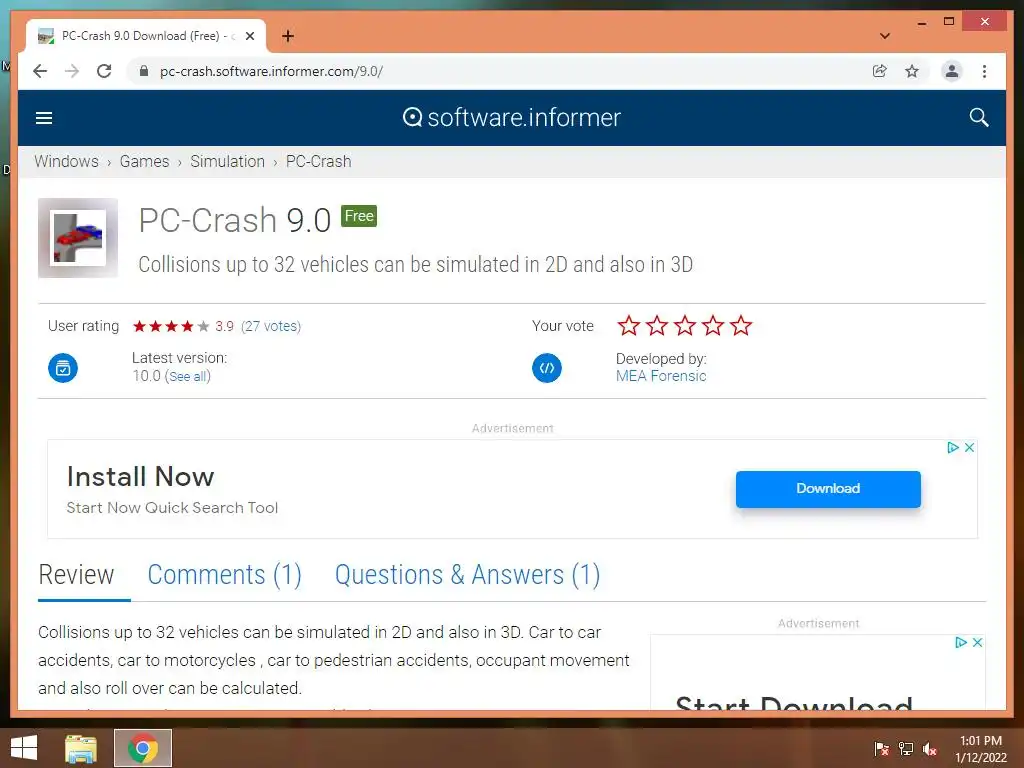Click the browser forward arrow
Screen dimensions: 1024x768
pyautogui.click(x=72, y=71)
